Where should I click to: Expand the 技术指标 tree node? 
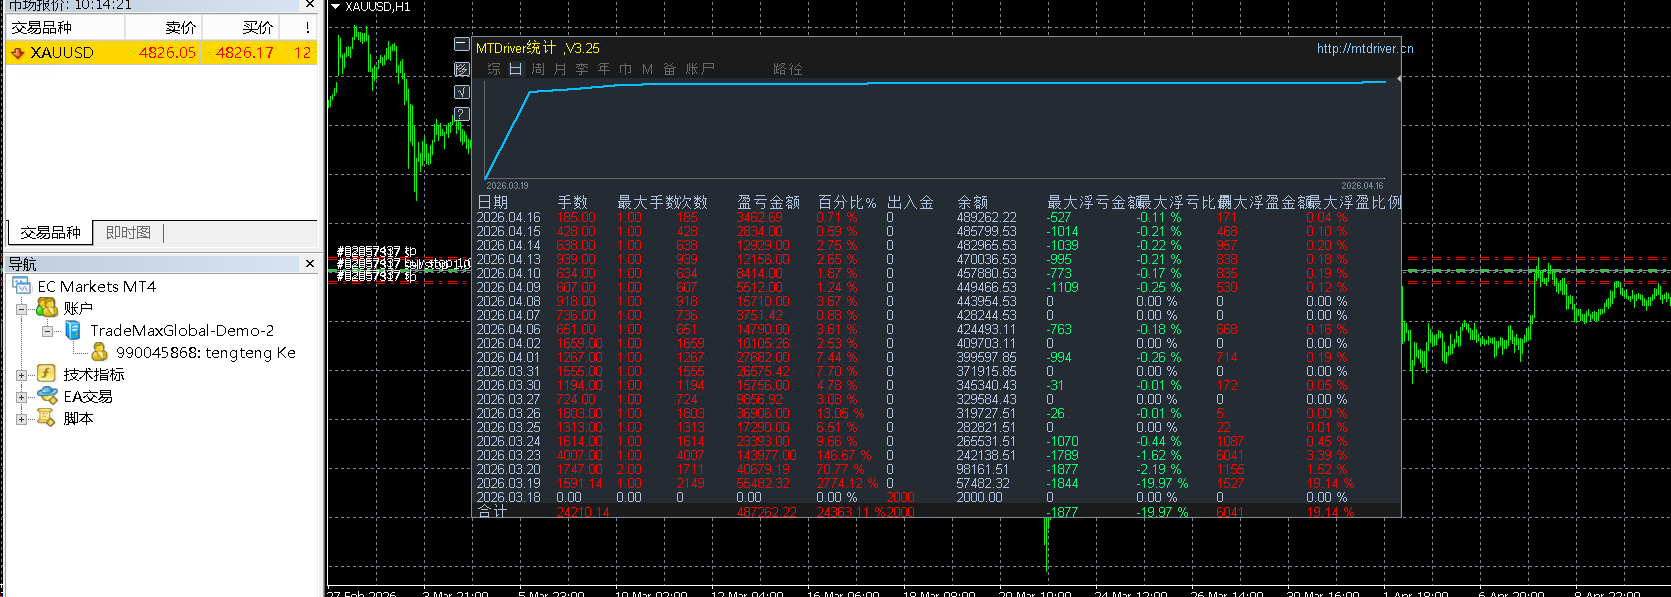pyautogui.click(x=21, y=375)
